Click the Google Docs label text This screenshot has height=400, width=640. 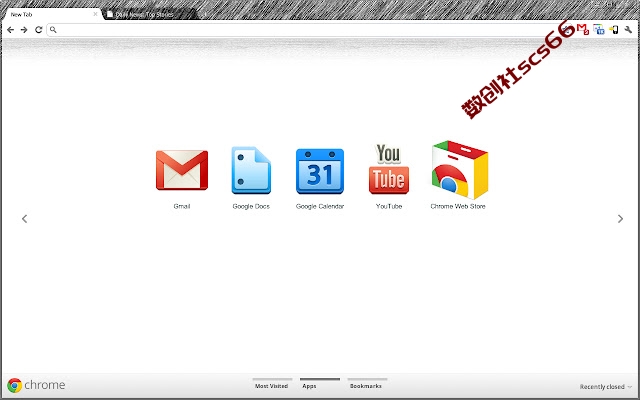tap(251, 206)
